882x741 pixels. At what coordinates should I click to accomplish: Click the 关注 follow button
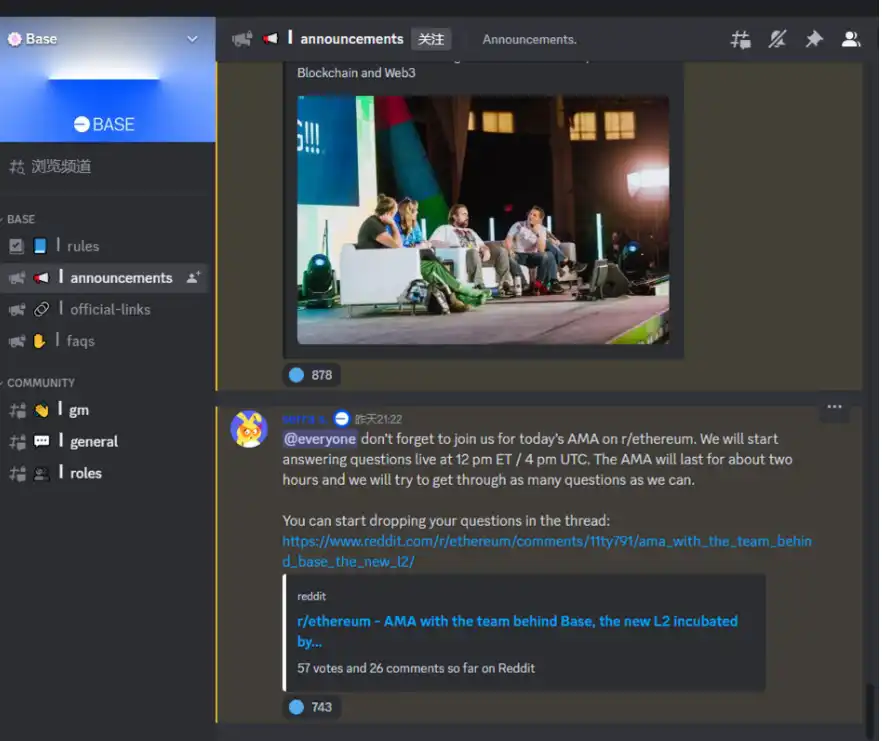tap(431, 39)
